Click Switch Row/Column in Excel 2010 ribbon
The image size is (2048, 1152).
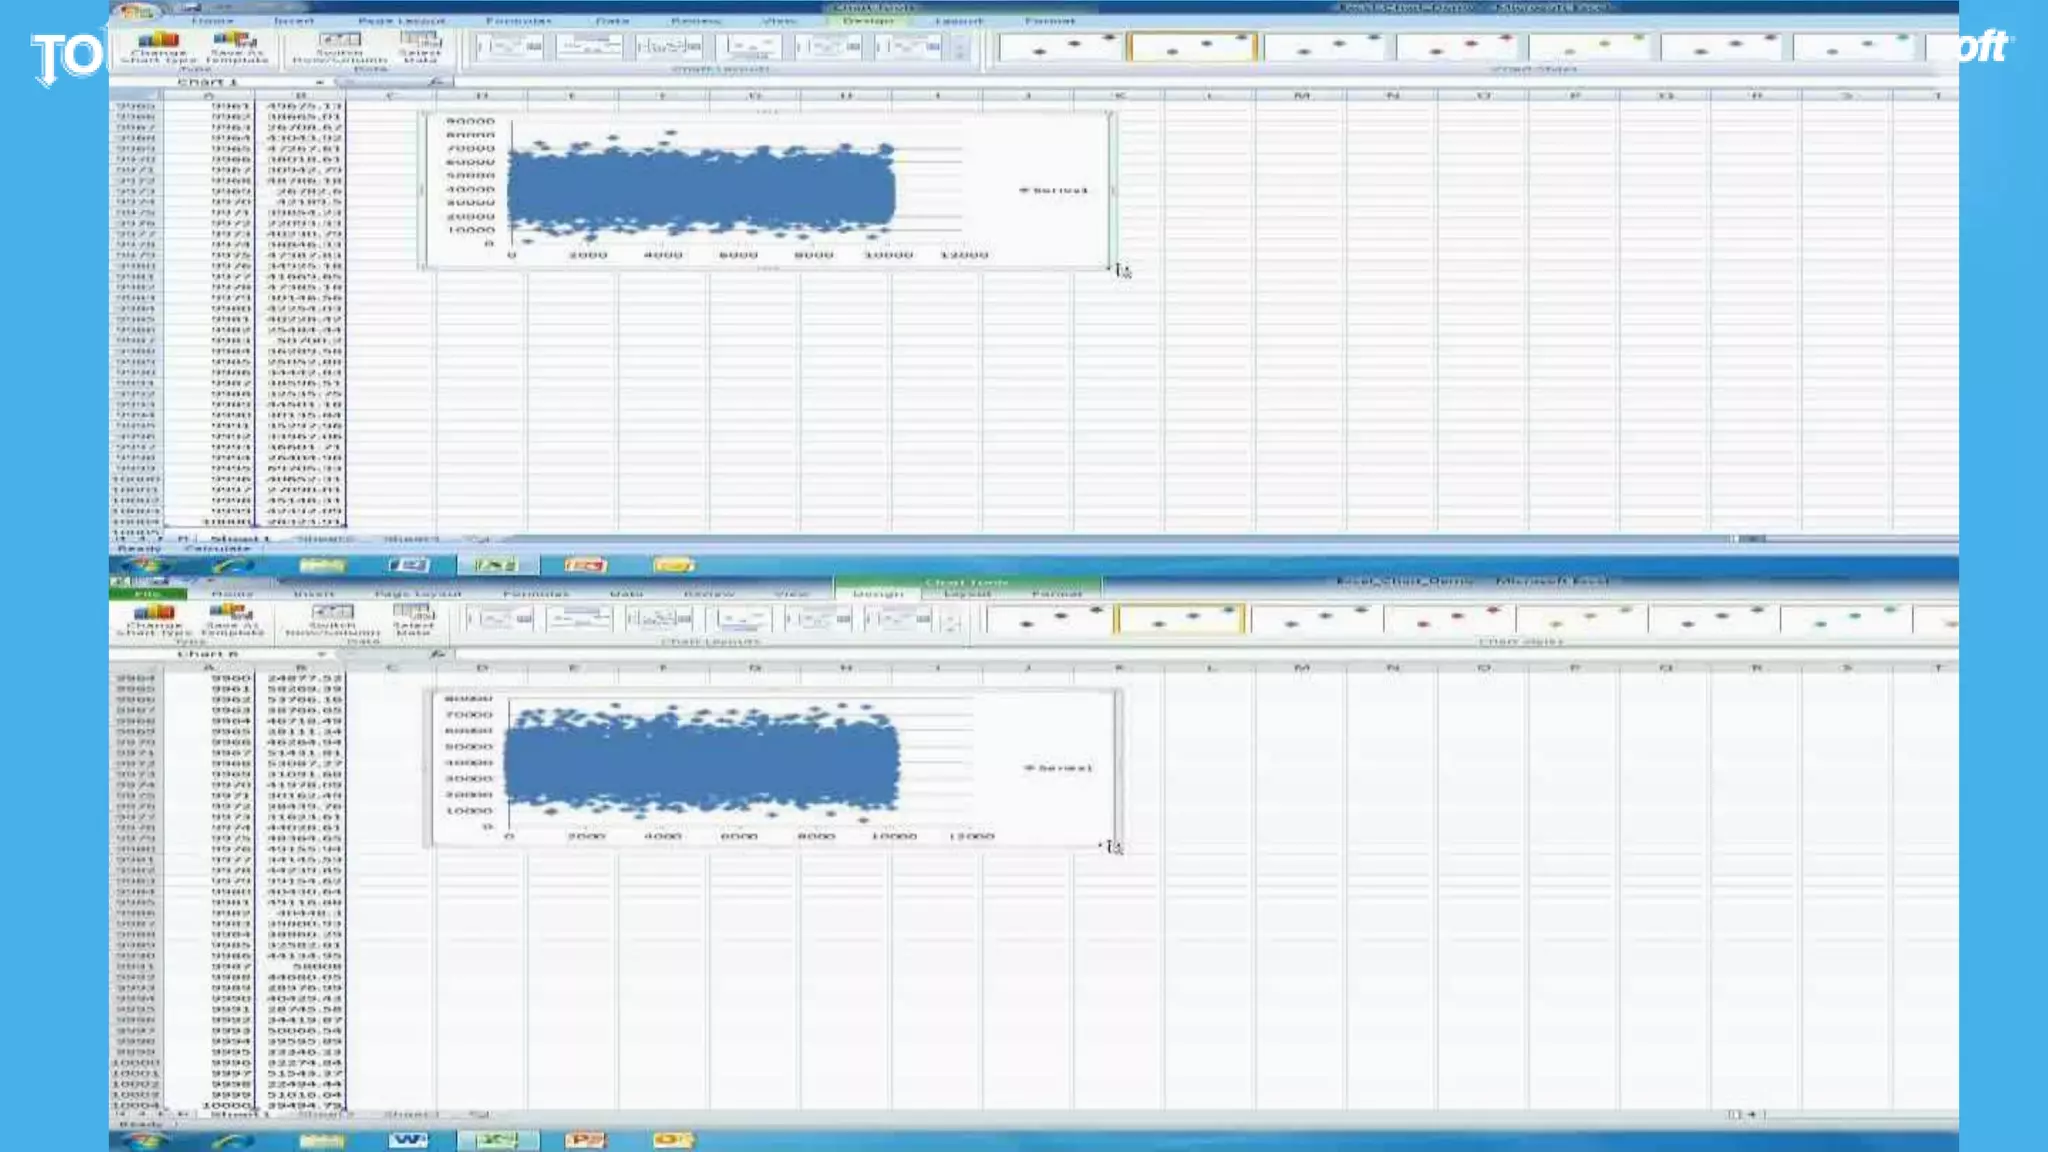(332, 619)
